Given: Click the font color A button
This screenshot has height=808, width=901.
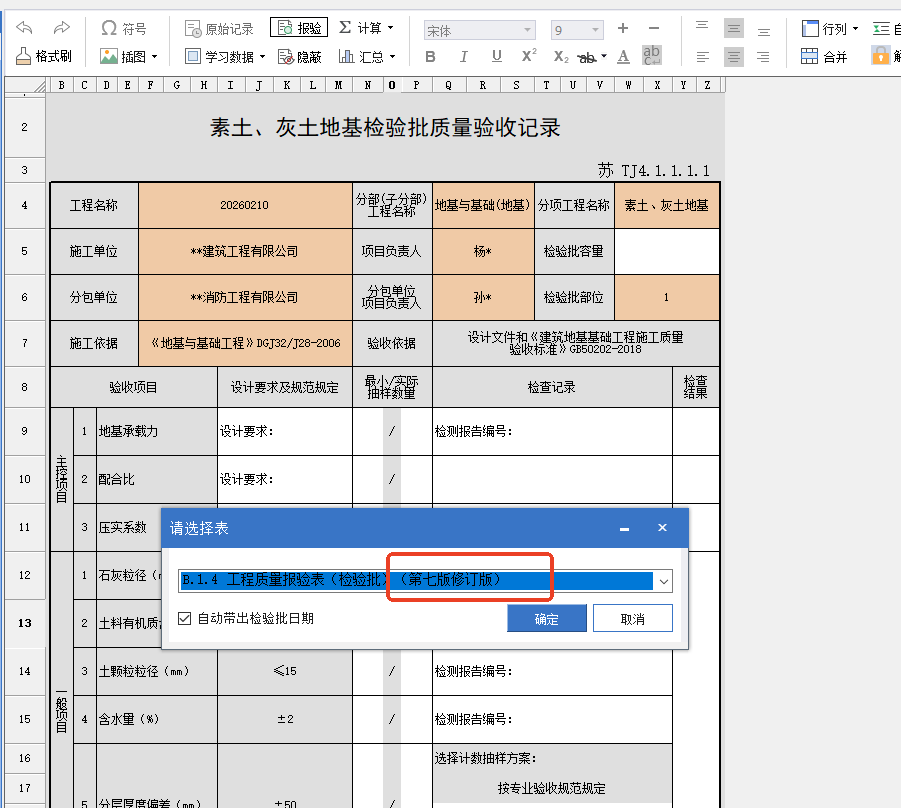Looking at the screenshot, I should coord(624,57).
